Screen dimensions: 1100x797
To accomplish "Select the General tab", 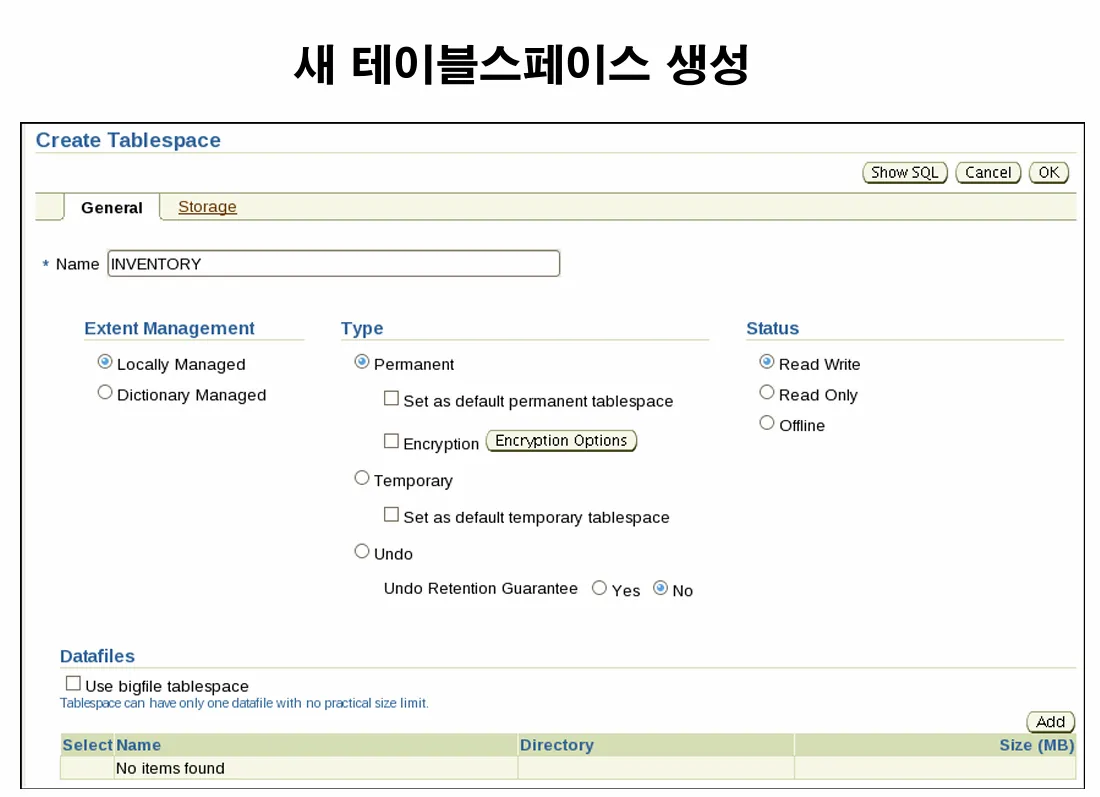I will (112, 208).
